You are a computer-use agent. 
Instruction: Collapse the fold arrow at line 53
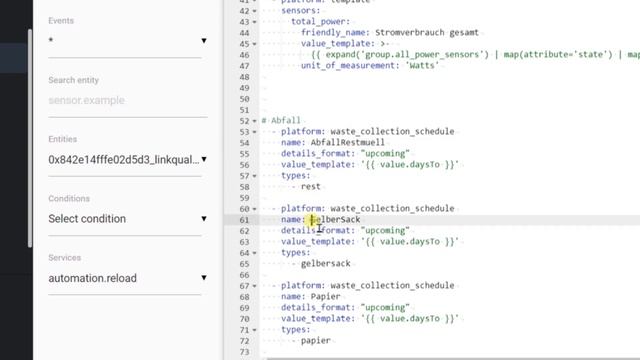(x=255, y=132)
